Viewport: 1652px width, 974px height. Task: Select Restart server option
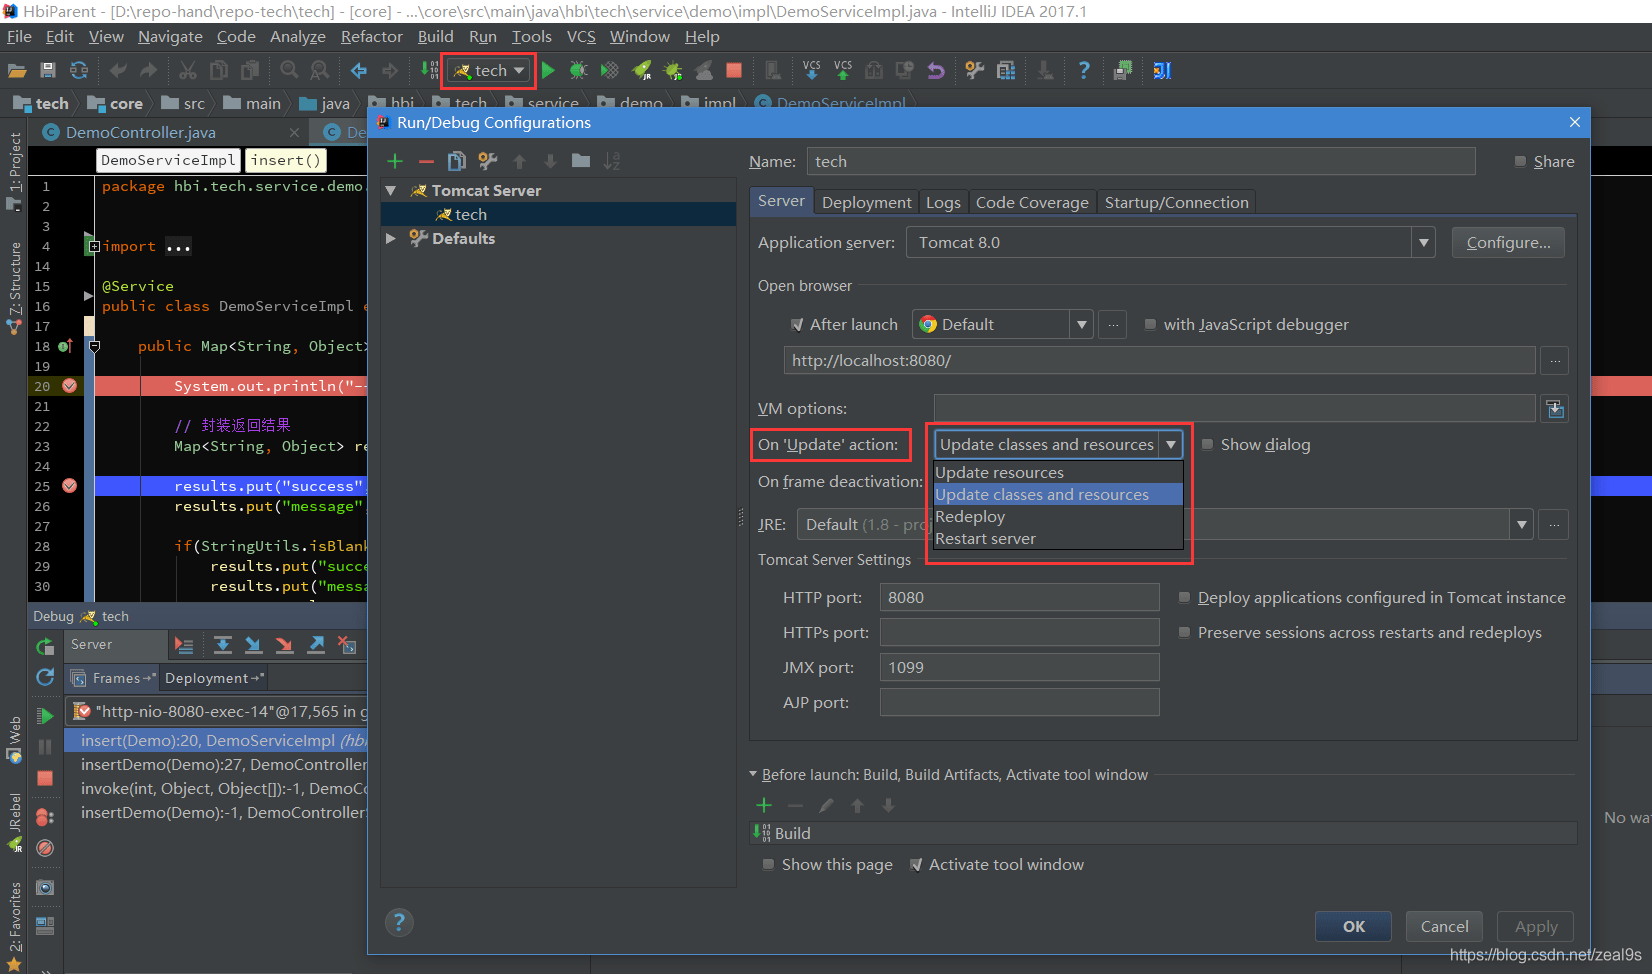coord(1058,538)
